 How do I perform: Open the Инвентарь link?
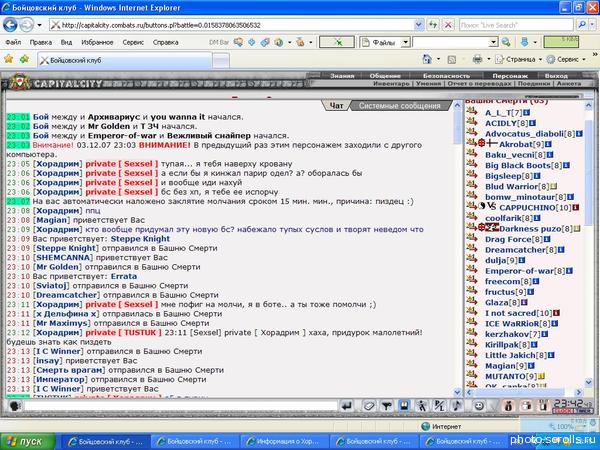pyautogui.click(x=391, y=83)
